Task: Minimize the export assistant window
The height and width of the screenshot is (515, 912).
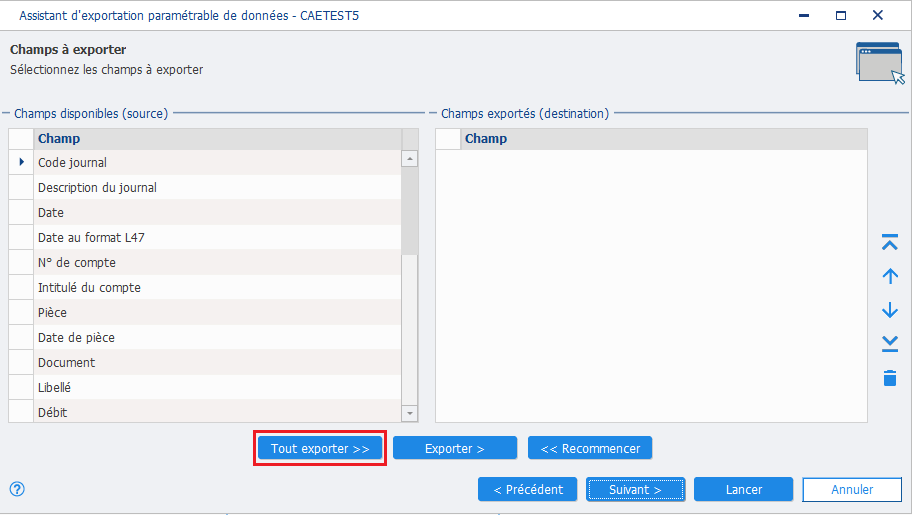Action: [x=804, y=15]
